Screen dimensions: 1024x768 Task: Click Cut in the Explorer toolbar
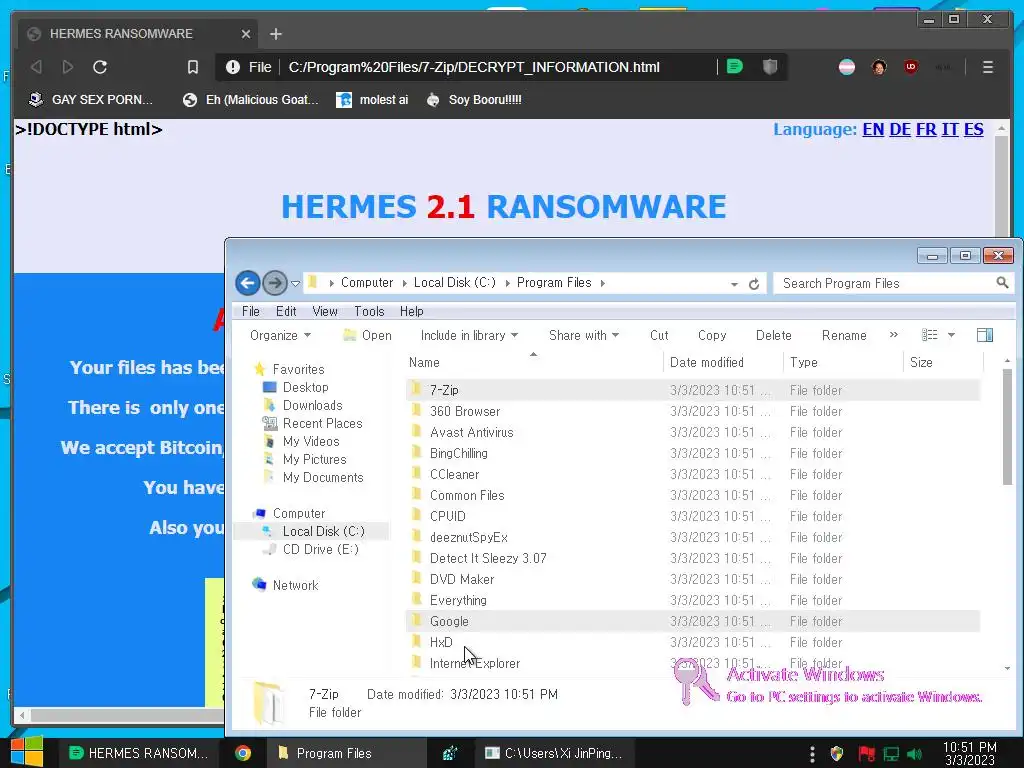click(659, 335)
